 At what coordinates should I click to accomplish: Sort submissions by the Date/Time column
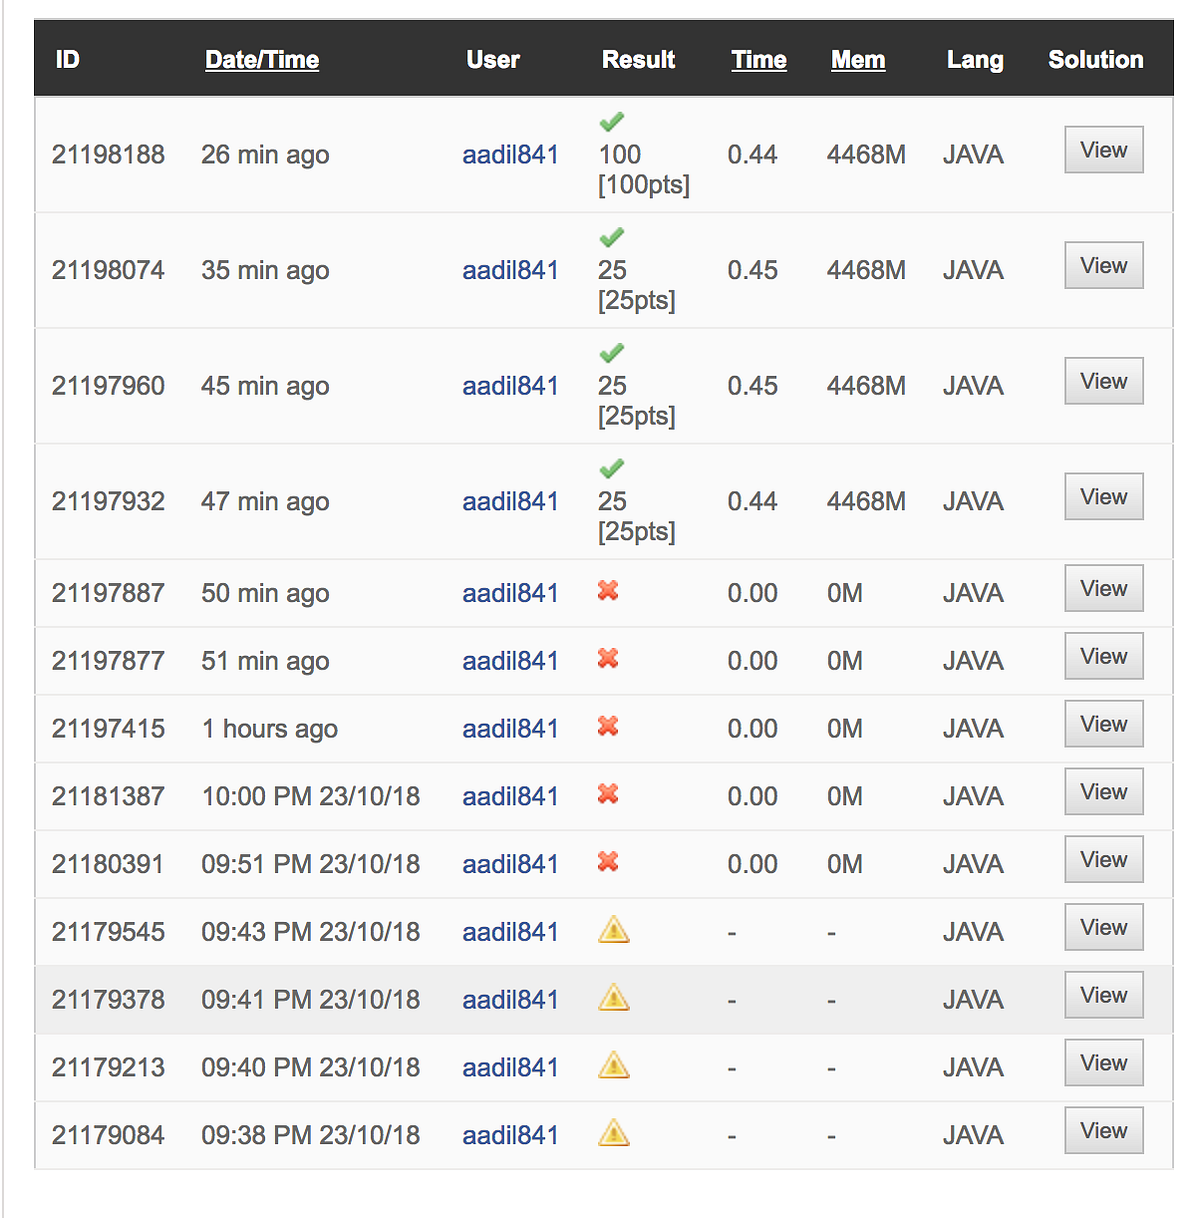pos(262,60)
